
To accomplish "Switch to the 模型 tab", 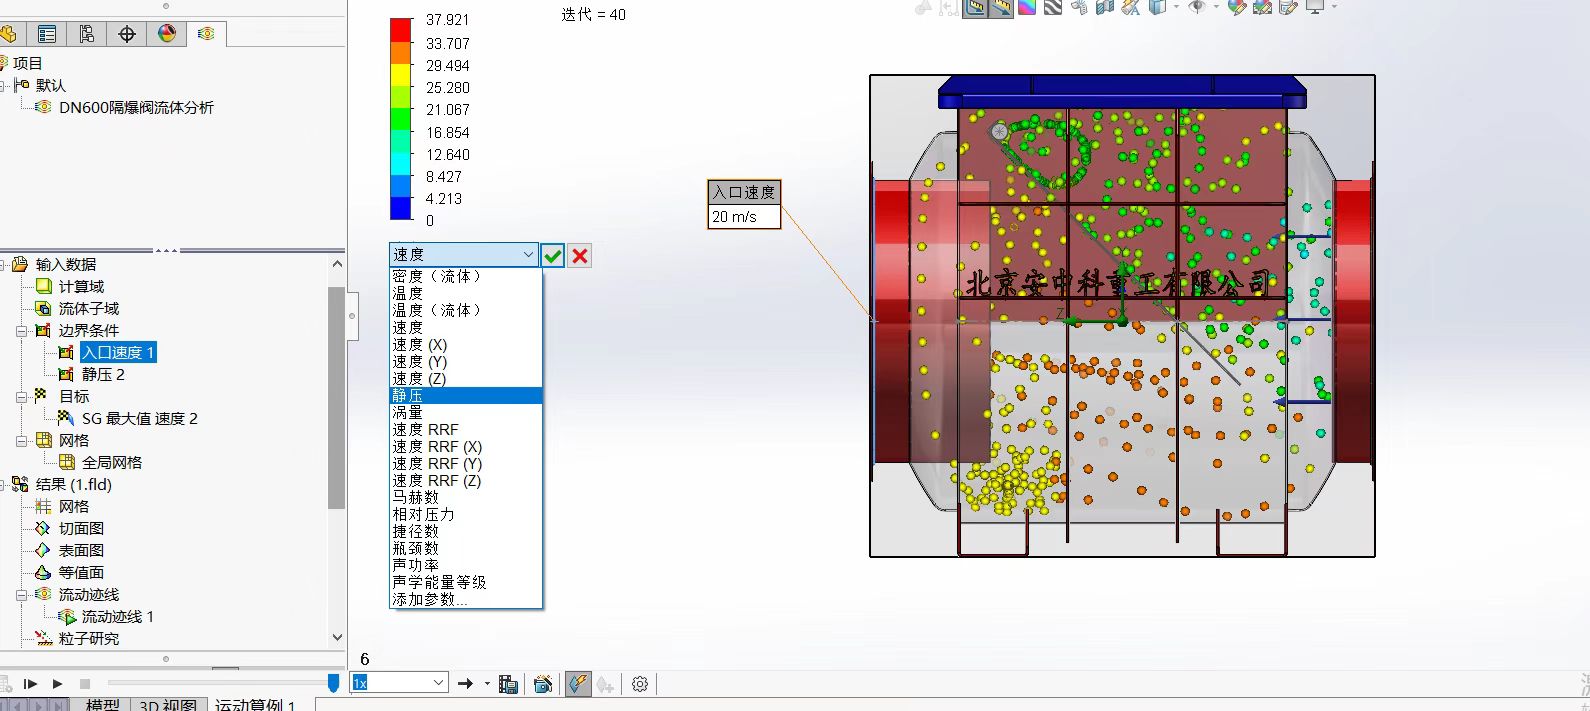I will click(x=102, y=704).
